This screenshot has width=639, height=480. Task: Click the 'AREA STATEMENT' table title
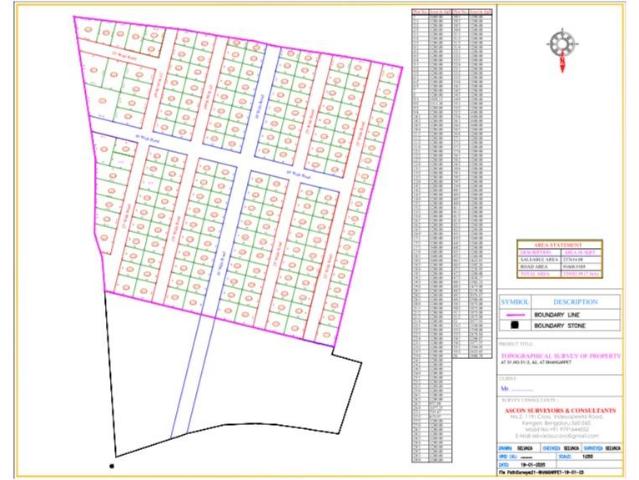558,245
